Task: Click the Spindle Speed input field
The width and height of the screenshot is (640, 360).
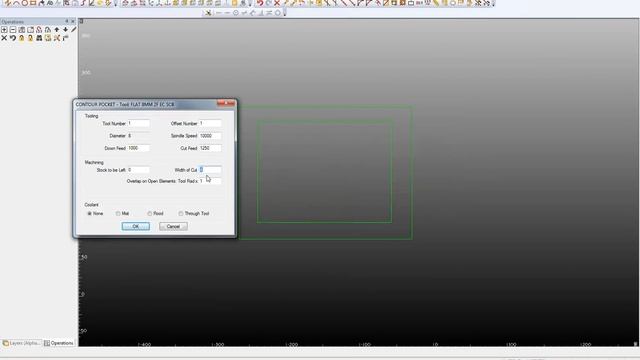Action: coord(210,136)
